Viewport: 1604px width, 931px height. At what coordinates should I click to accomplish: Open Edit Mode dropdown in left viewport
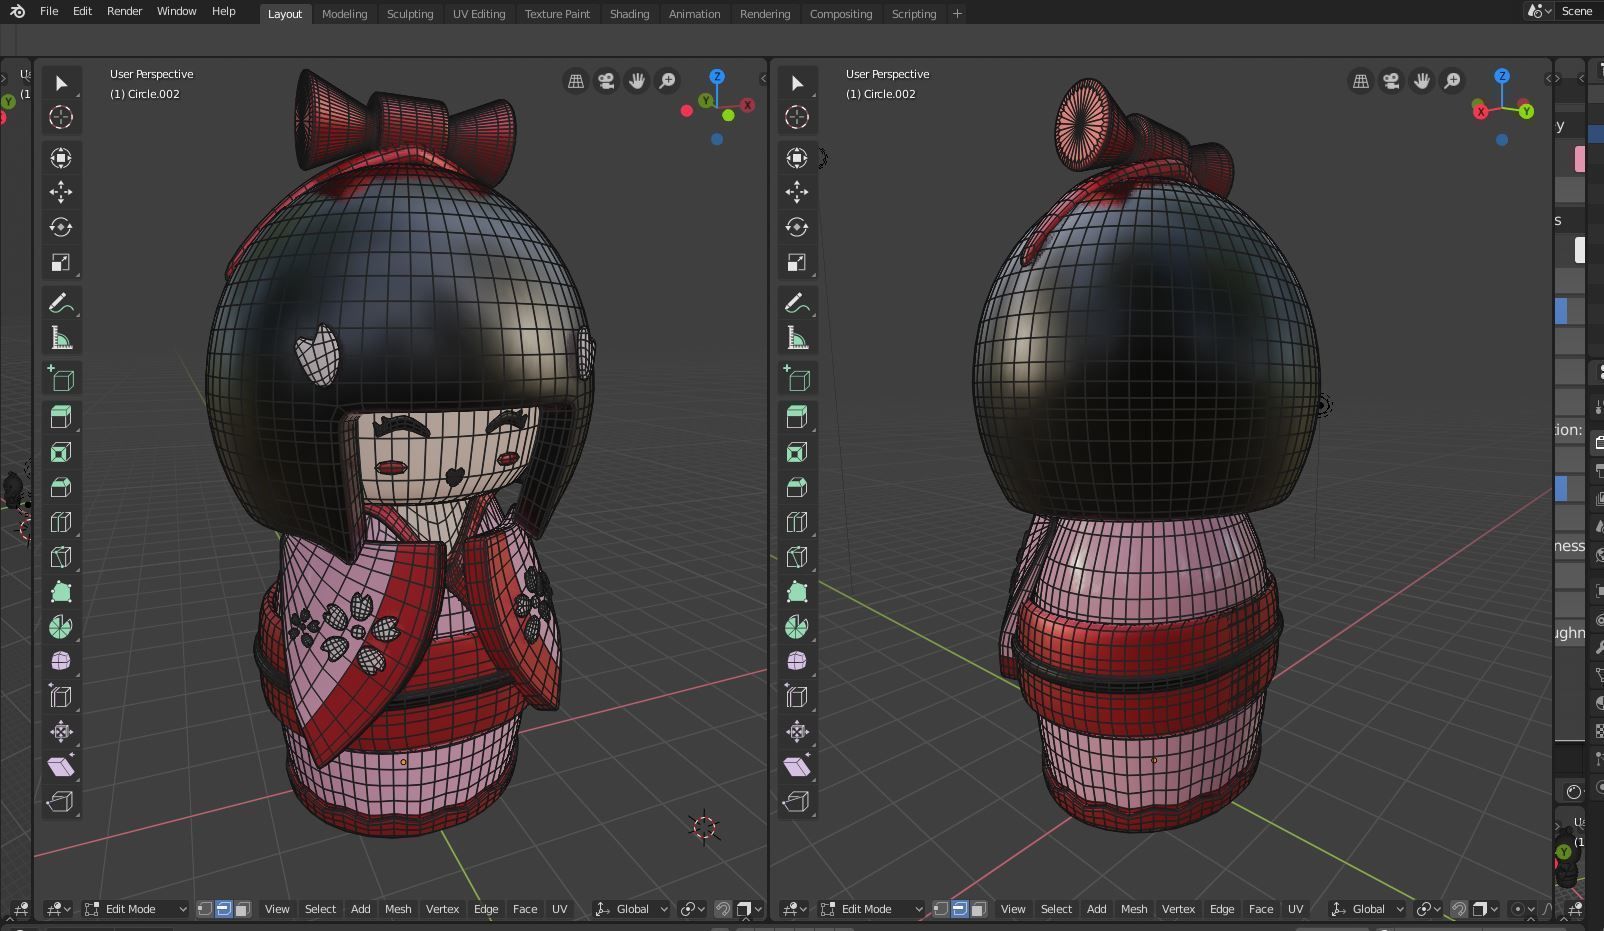(x=136, y=909)
